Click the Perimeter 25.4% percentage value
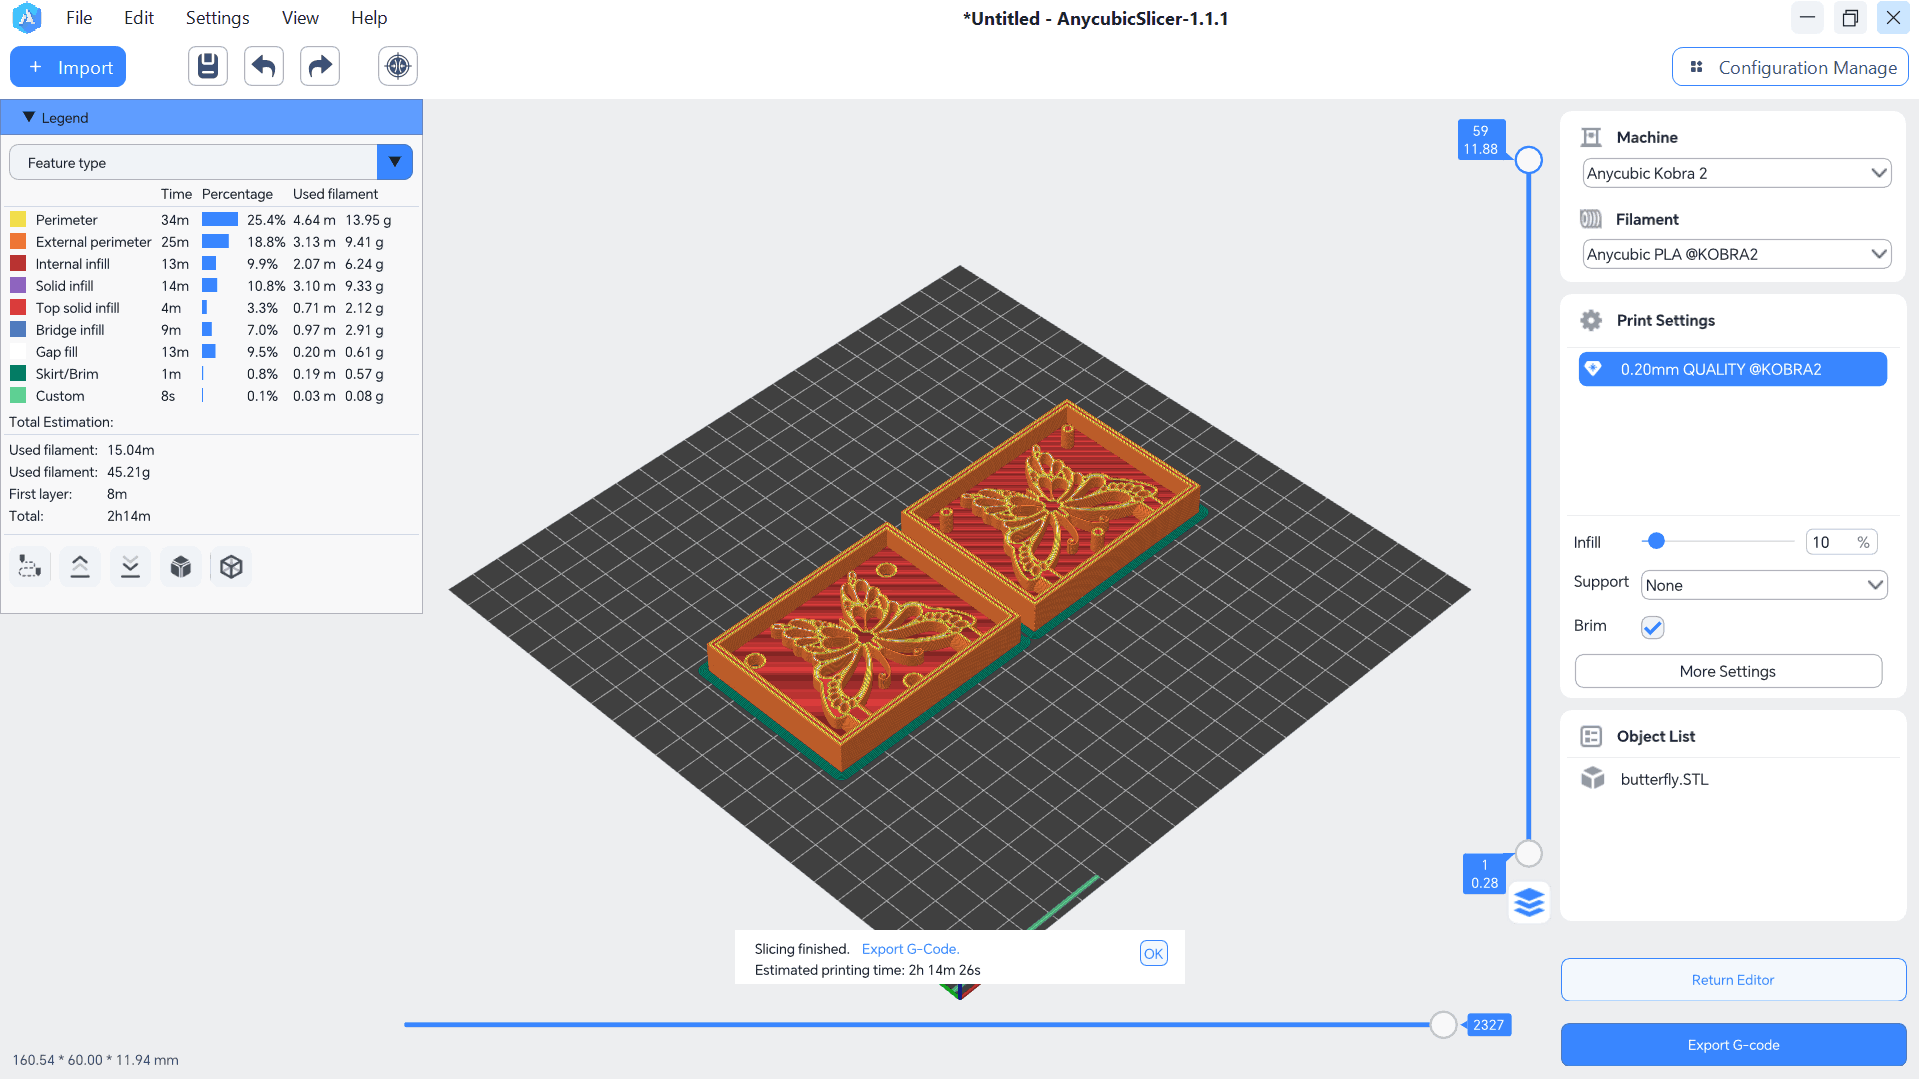The height and width of the screenshot is (1079, 1919). click(x=266, y=220)
